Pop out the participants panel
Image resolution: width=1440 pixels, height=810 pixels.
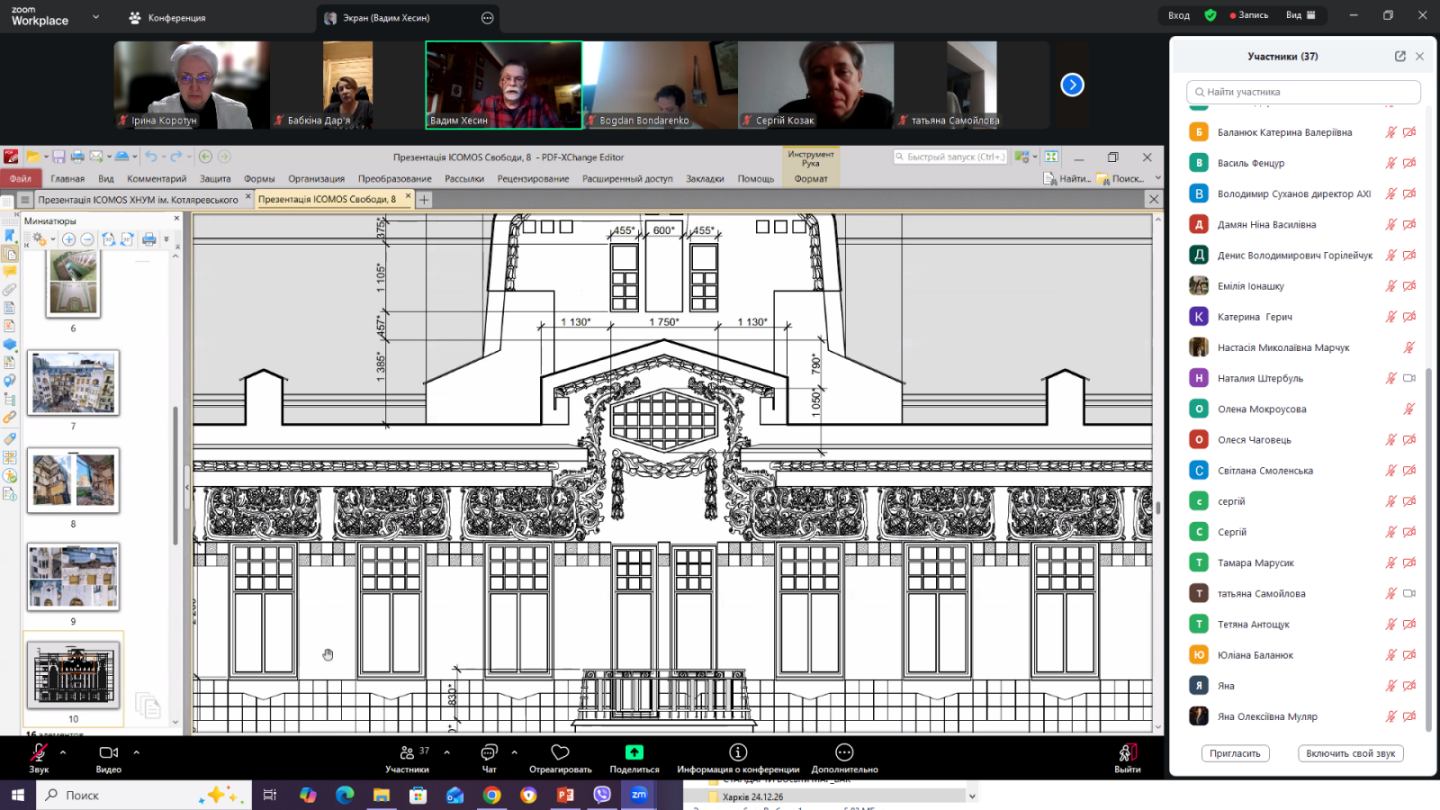tap(1400, 57)
